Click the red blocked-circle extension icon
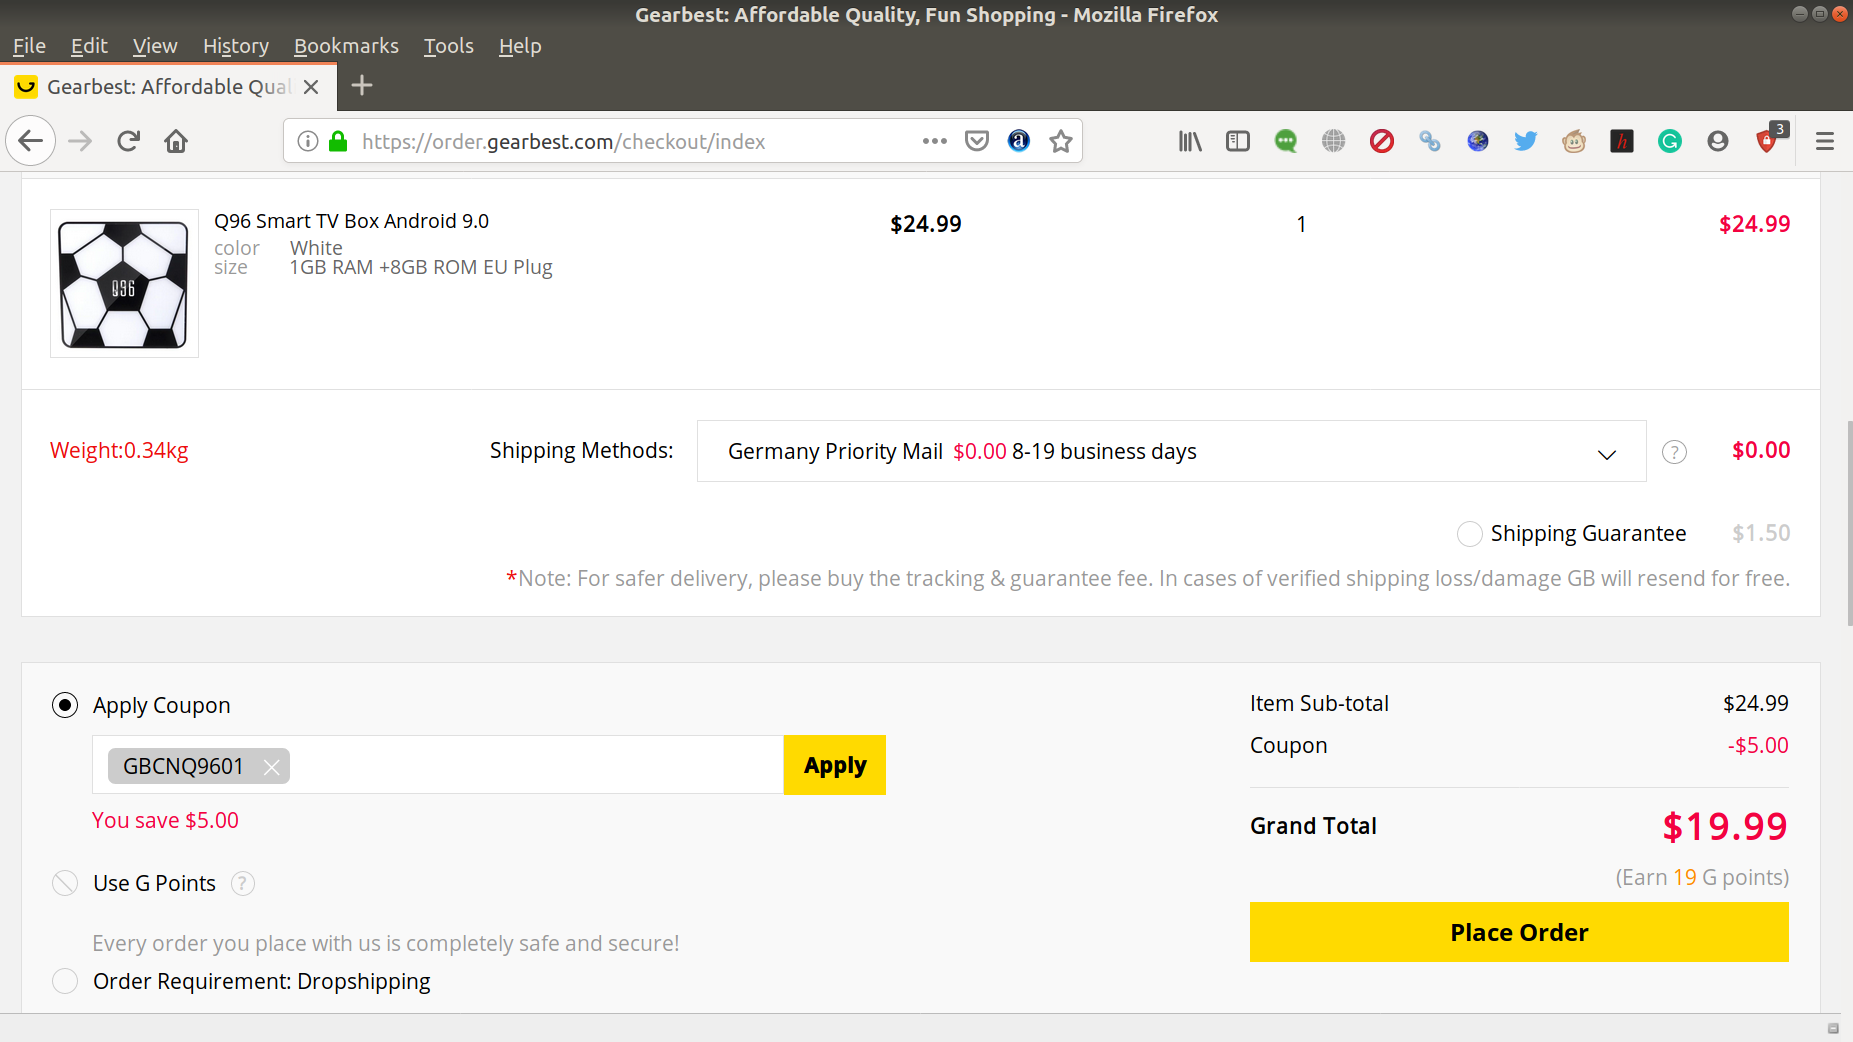The height and width of the screenshot is (1042, 1853). click(1382, 141)
